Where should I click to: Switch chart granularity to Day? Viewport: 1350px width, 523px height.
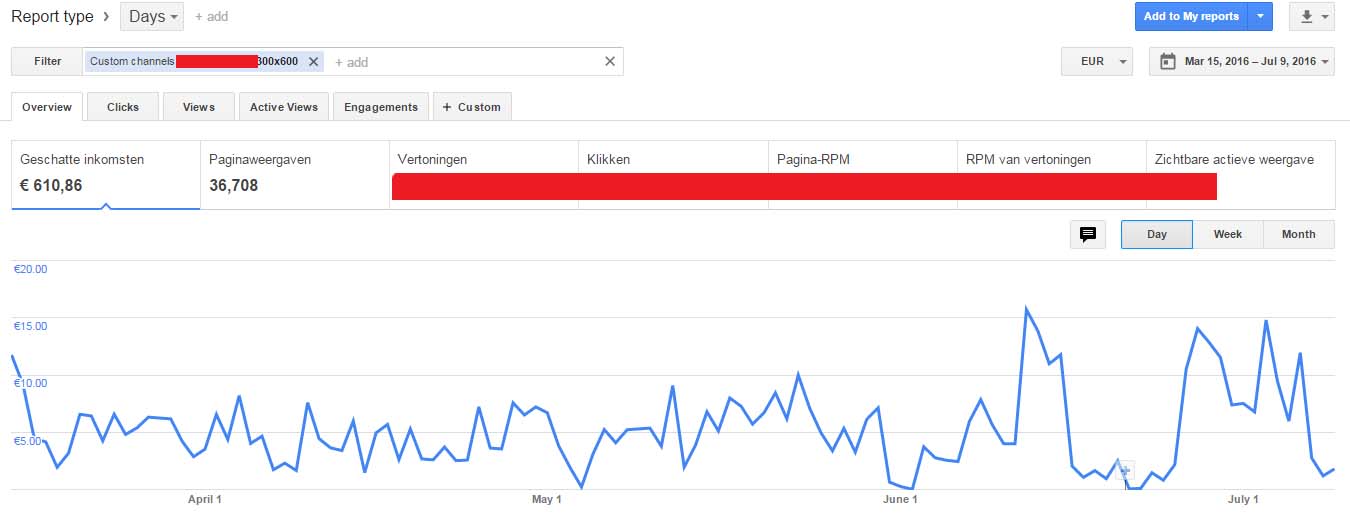click(x=1157, y=234)
